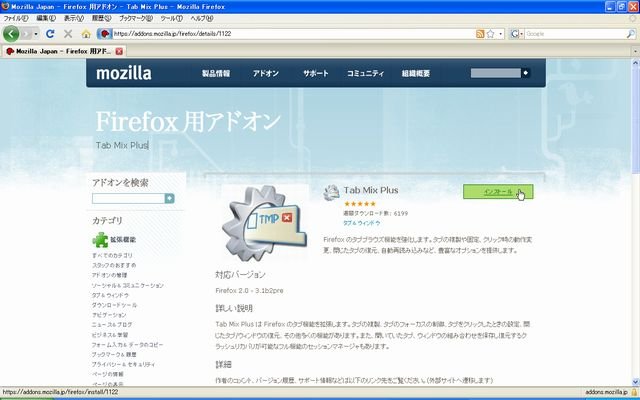Open the back/forward history dropdown arrow

click(36, 34)
